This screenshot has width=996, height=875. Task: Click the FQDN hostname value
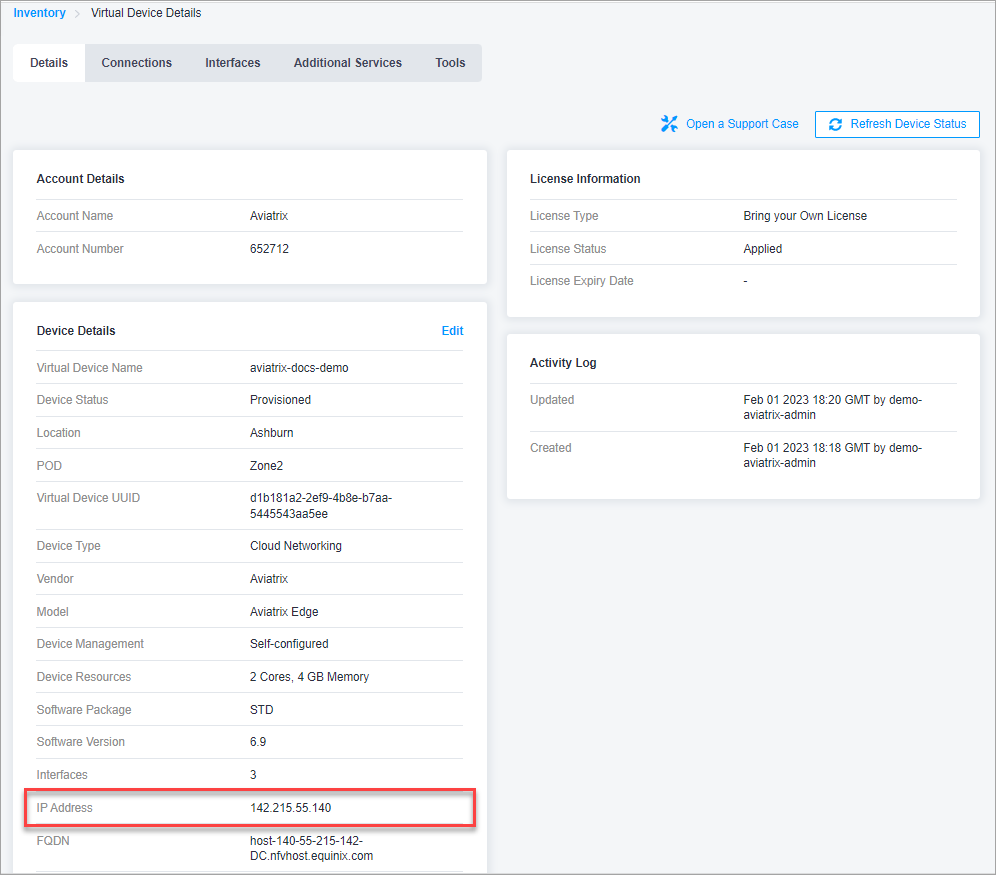coord(311,848)
